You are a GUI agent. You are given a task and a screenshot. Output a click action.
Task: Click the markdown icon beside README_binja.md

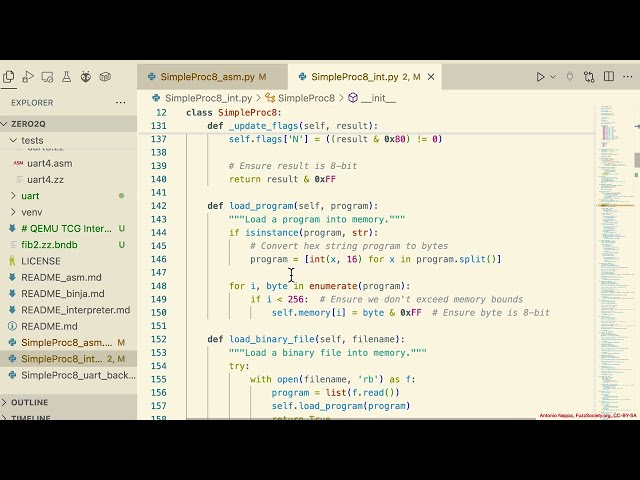point(12,294)
